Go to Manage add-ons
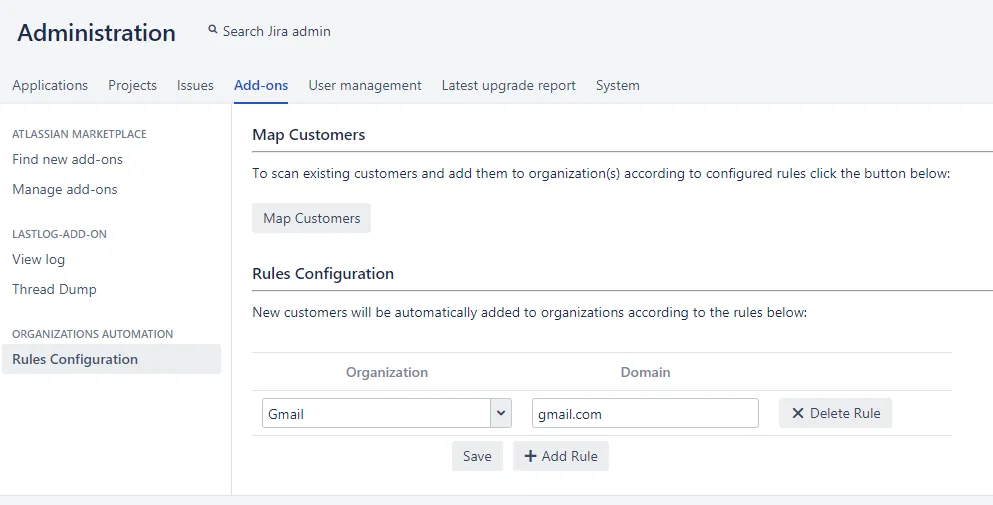Viewport: 993px width, 505px height. click(x=65, y=189)
